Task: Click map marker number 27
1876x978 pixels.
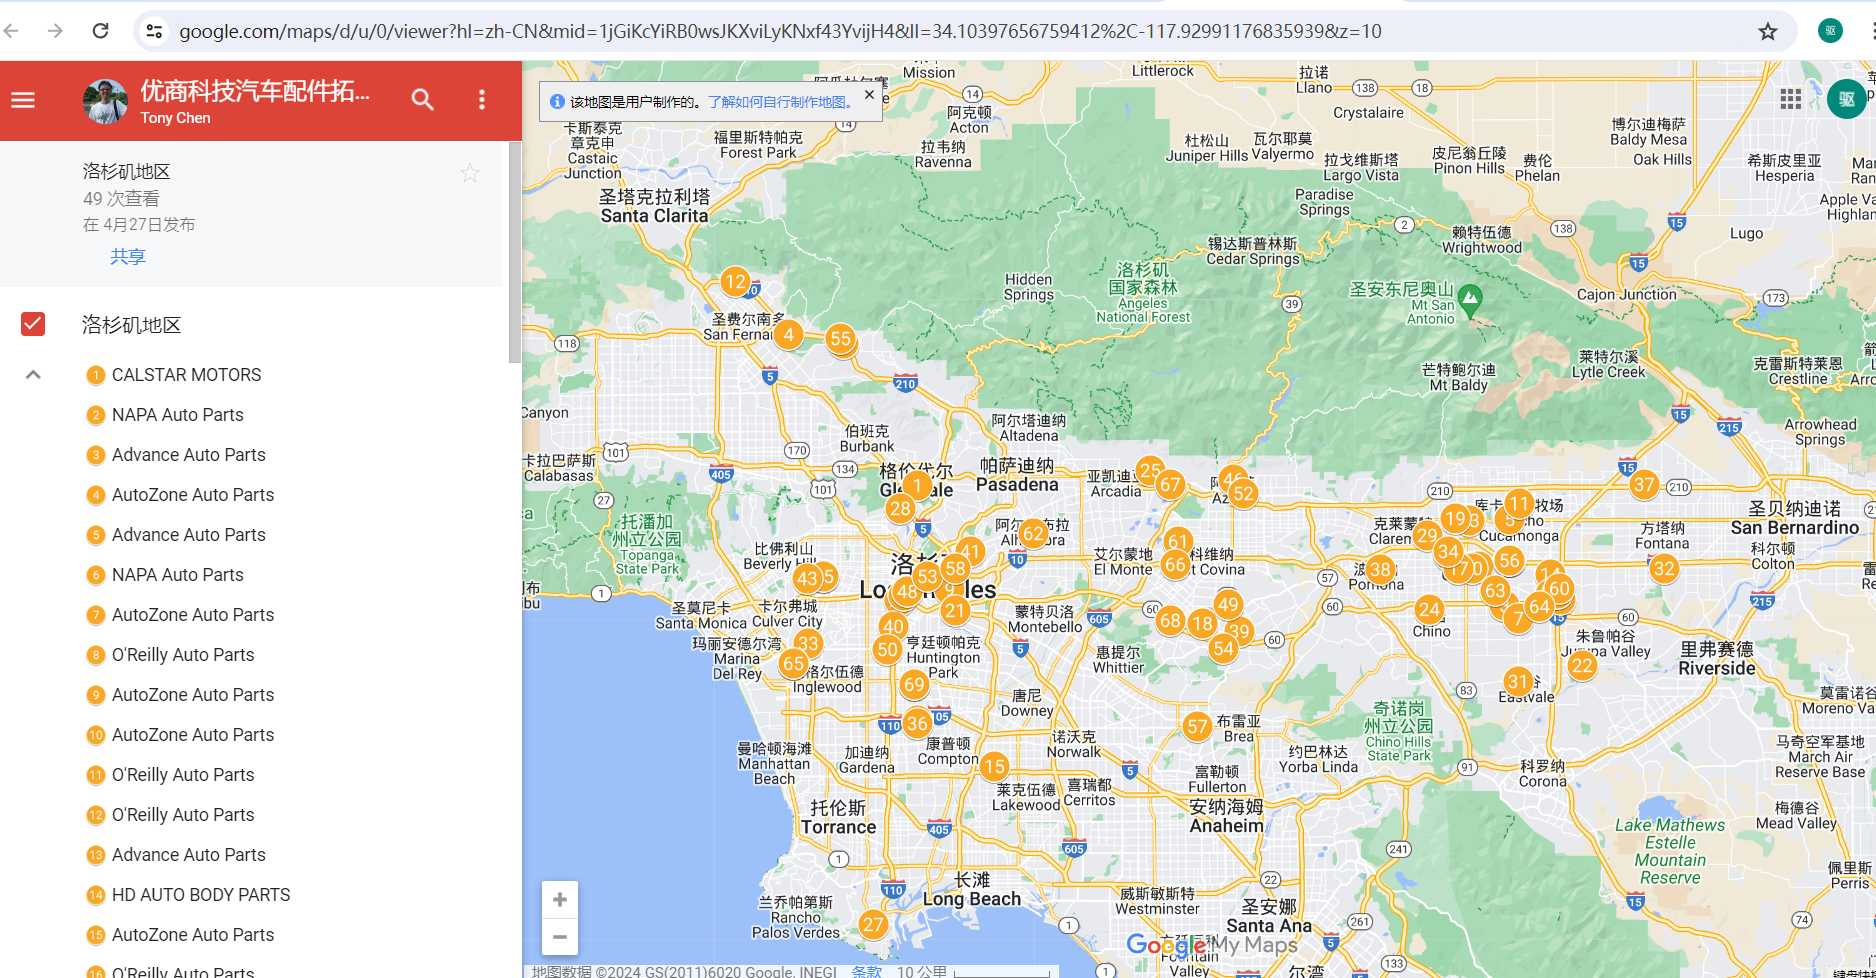Action: (873, 924)
